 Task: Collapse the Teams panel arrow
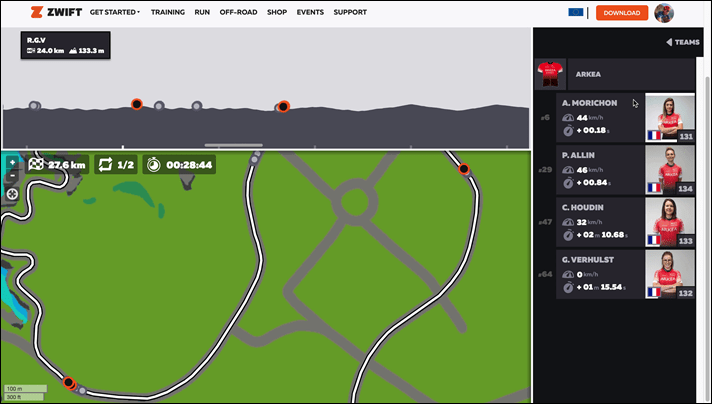coord(669,42)
